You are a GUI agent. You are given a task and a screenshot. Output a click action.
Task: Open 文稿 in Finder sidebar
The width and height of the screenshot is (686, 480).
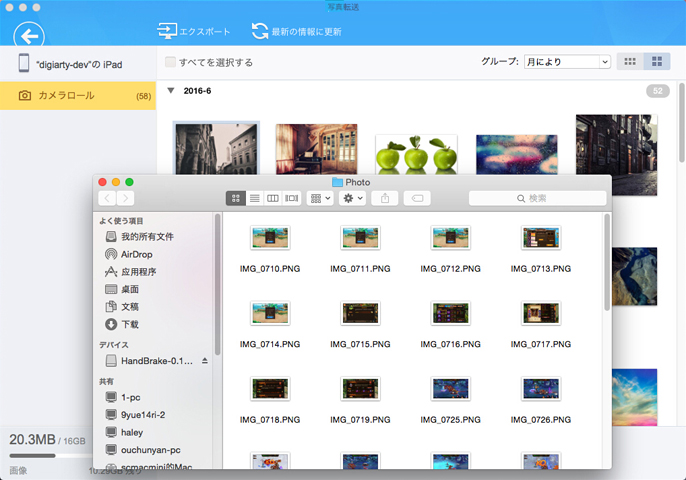coord(122,307)
